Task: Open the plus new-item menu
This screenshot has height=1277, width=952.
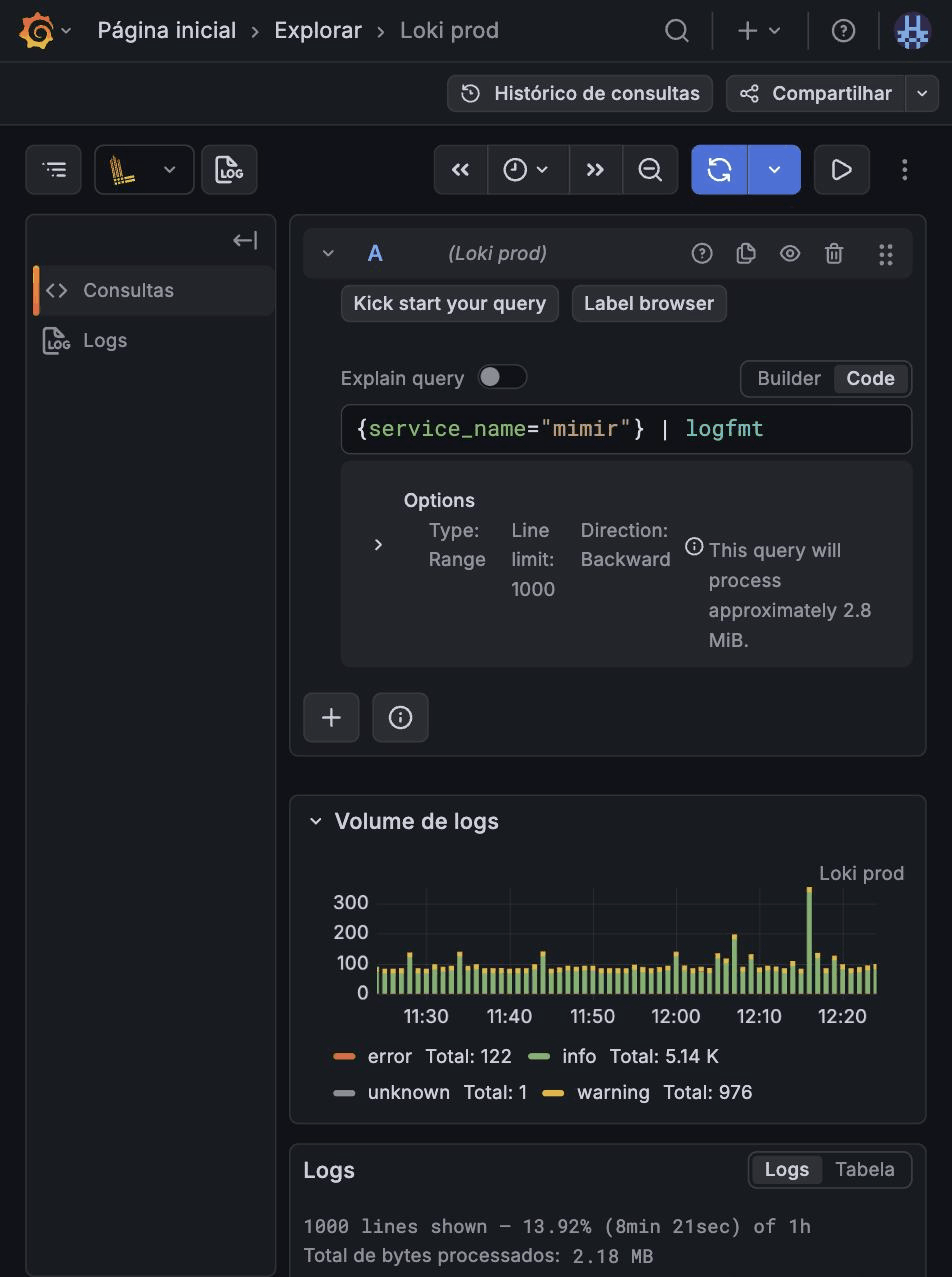Action: [759, 31]
